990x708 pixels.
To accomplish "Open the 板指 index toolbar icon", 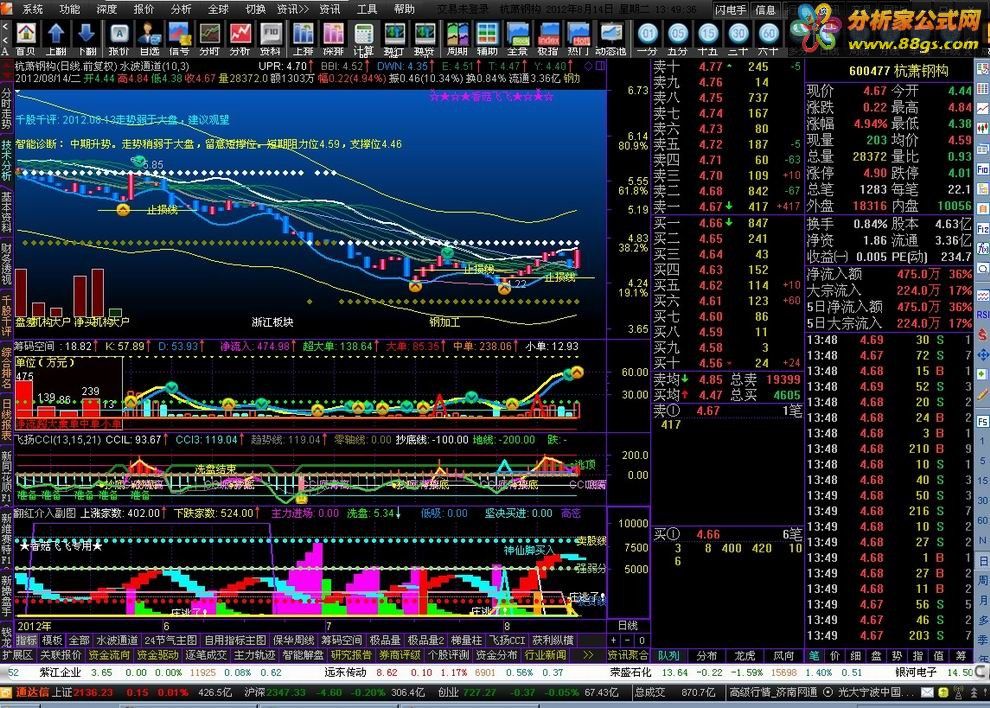I will 548,39.
